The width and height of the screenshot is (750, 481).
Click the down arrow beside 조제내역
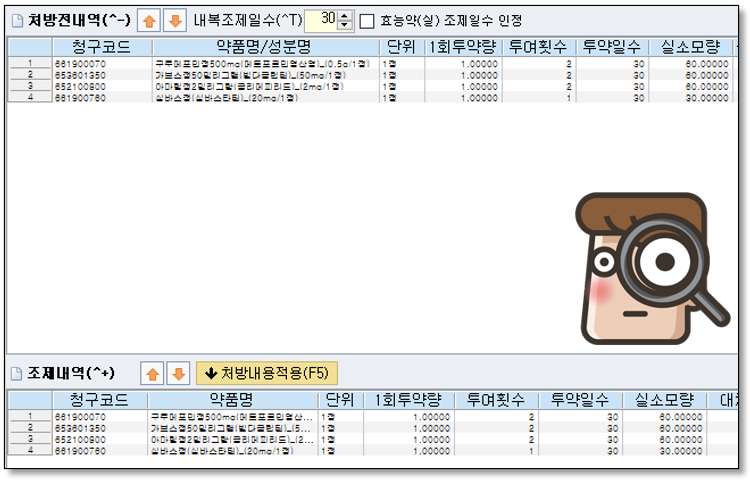tap(177, 373)
